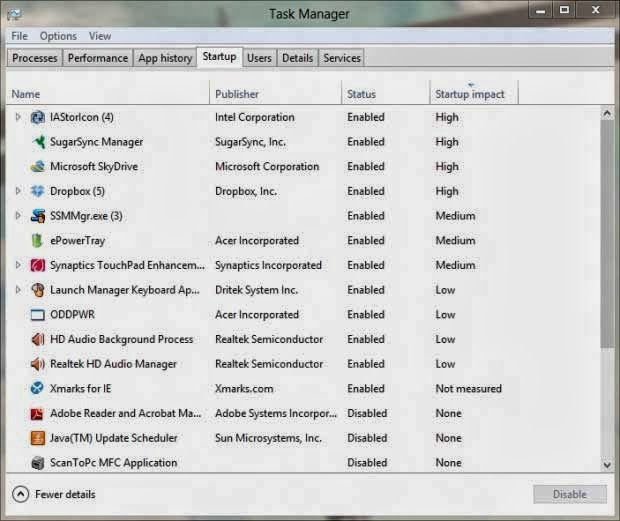Click the scrollbar down arrow
Viewport: 620px width, 521px height.
tap(607, 465)
